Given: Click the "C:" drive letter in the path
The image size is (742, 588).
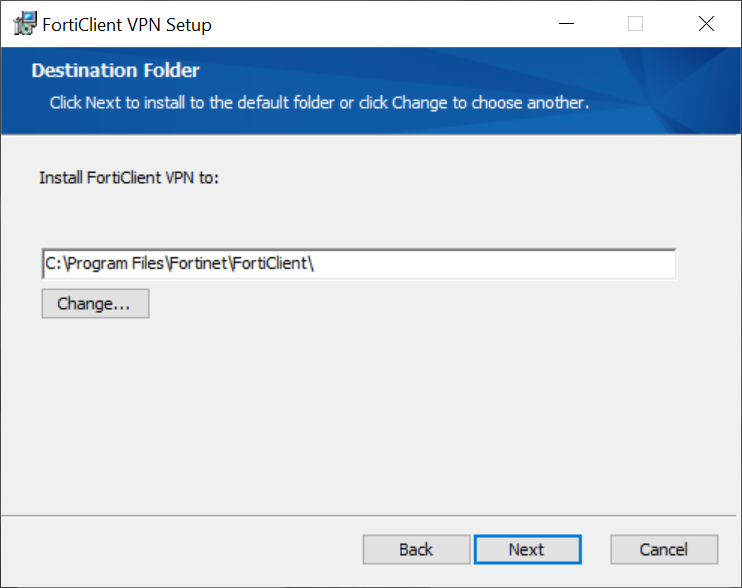Looking at the screenshot, I should click(x=52, y=264).
